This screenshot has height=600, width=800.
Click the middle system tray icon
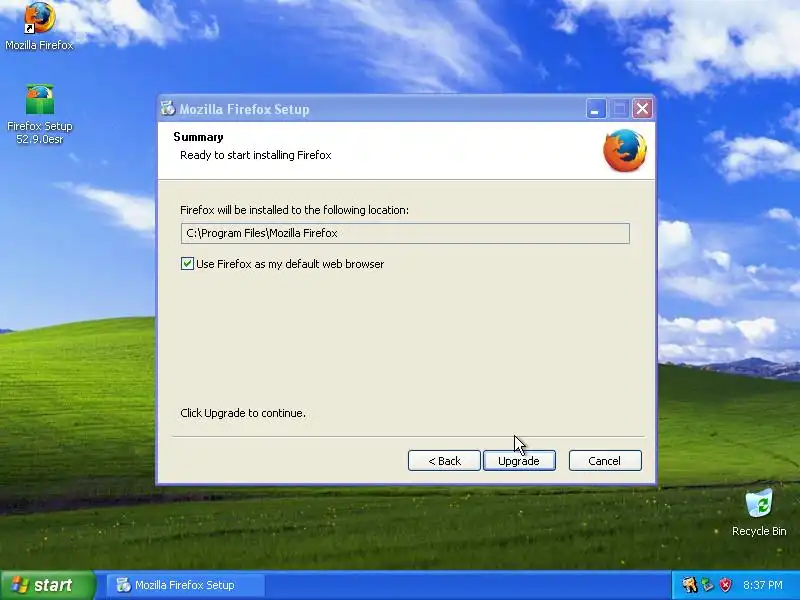click(707, 585)
